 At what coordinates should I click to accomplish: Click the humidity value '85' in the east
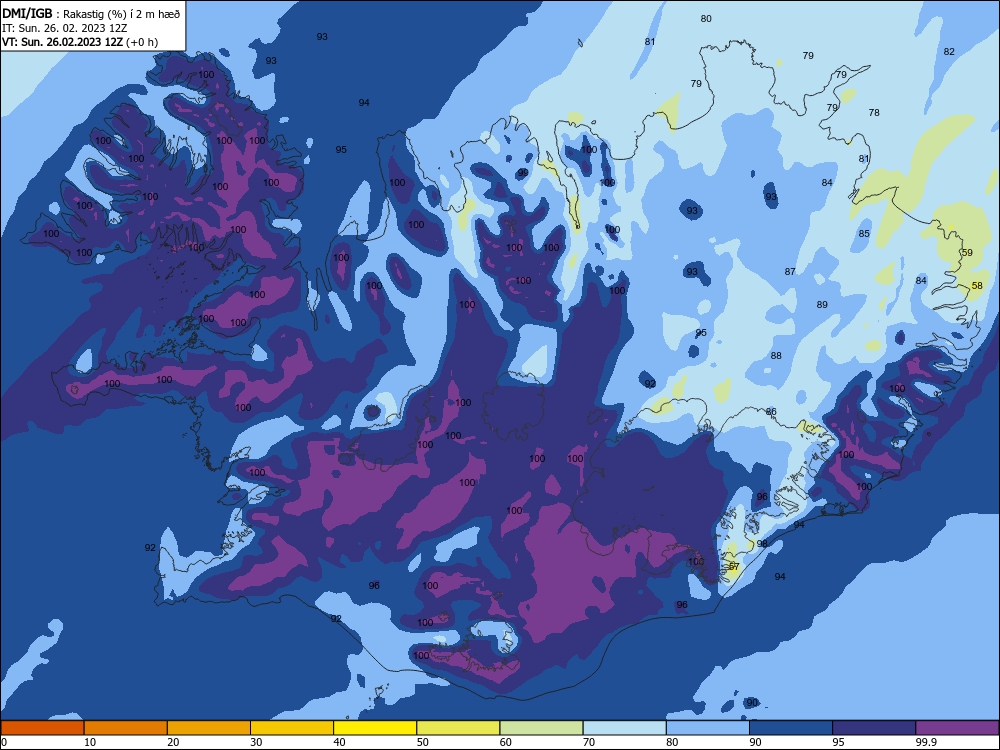point(864,233)
